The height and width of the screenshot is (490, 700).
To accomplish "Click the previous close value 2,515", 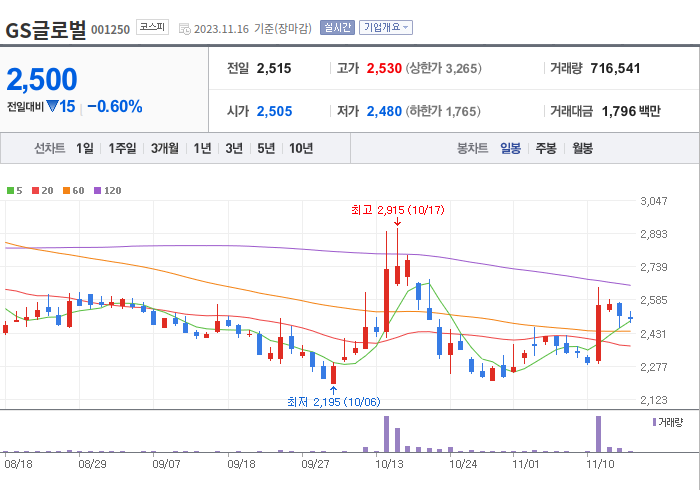I will click(x=274, y=68).
